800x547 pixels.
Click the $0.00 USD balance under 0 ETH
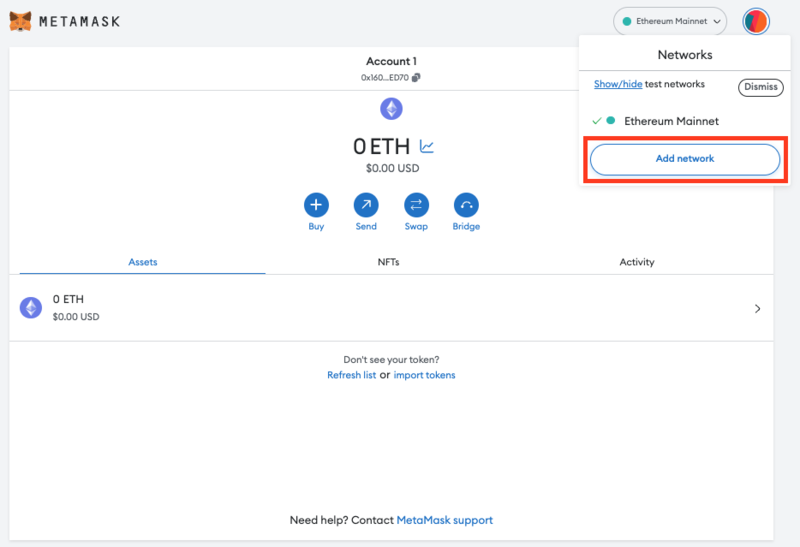click(x=392, y=168)
